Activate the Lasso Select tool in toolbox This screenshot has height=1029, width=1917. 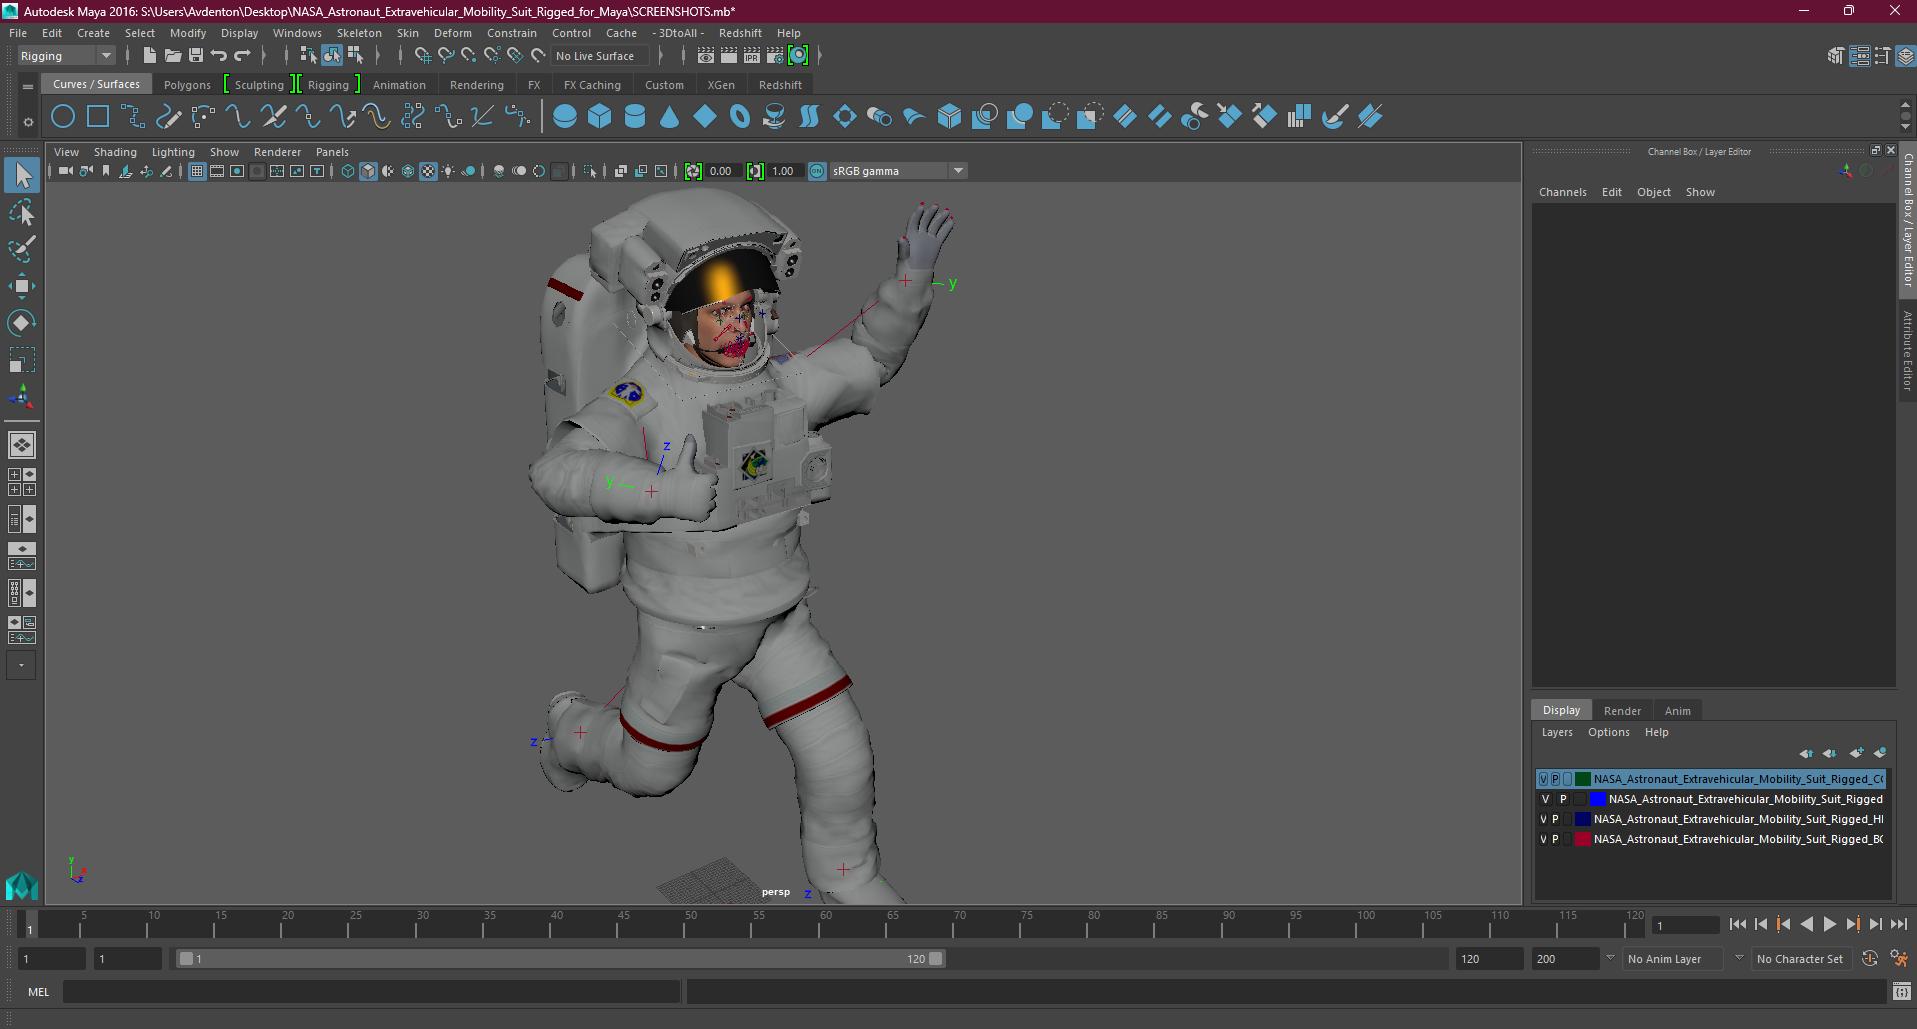click(x=22, y=213)
